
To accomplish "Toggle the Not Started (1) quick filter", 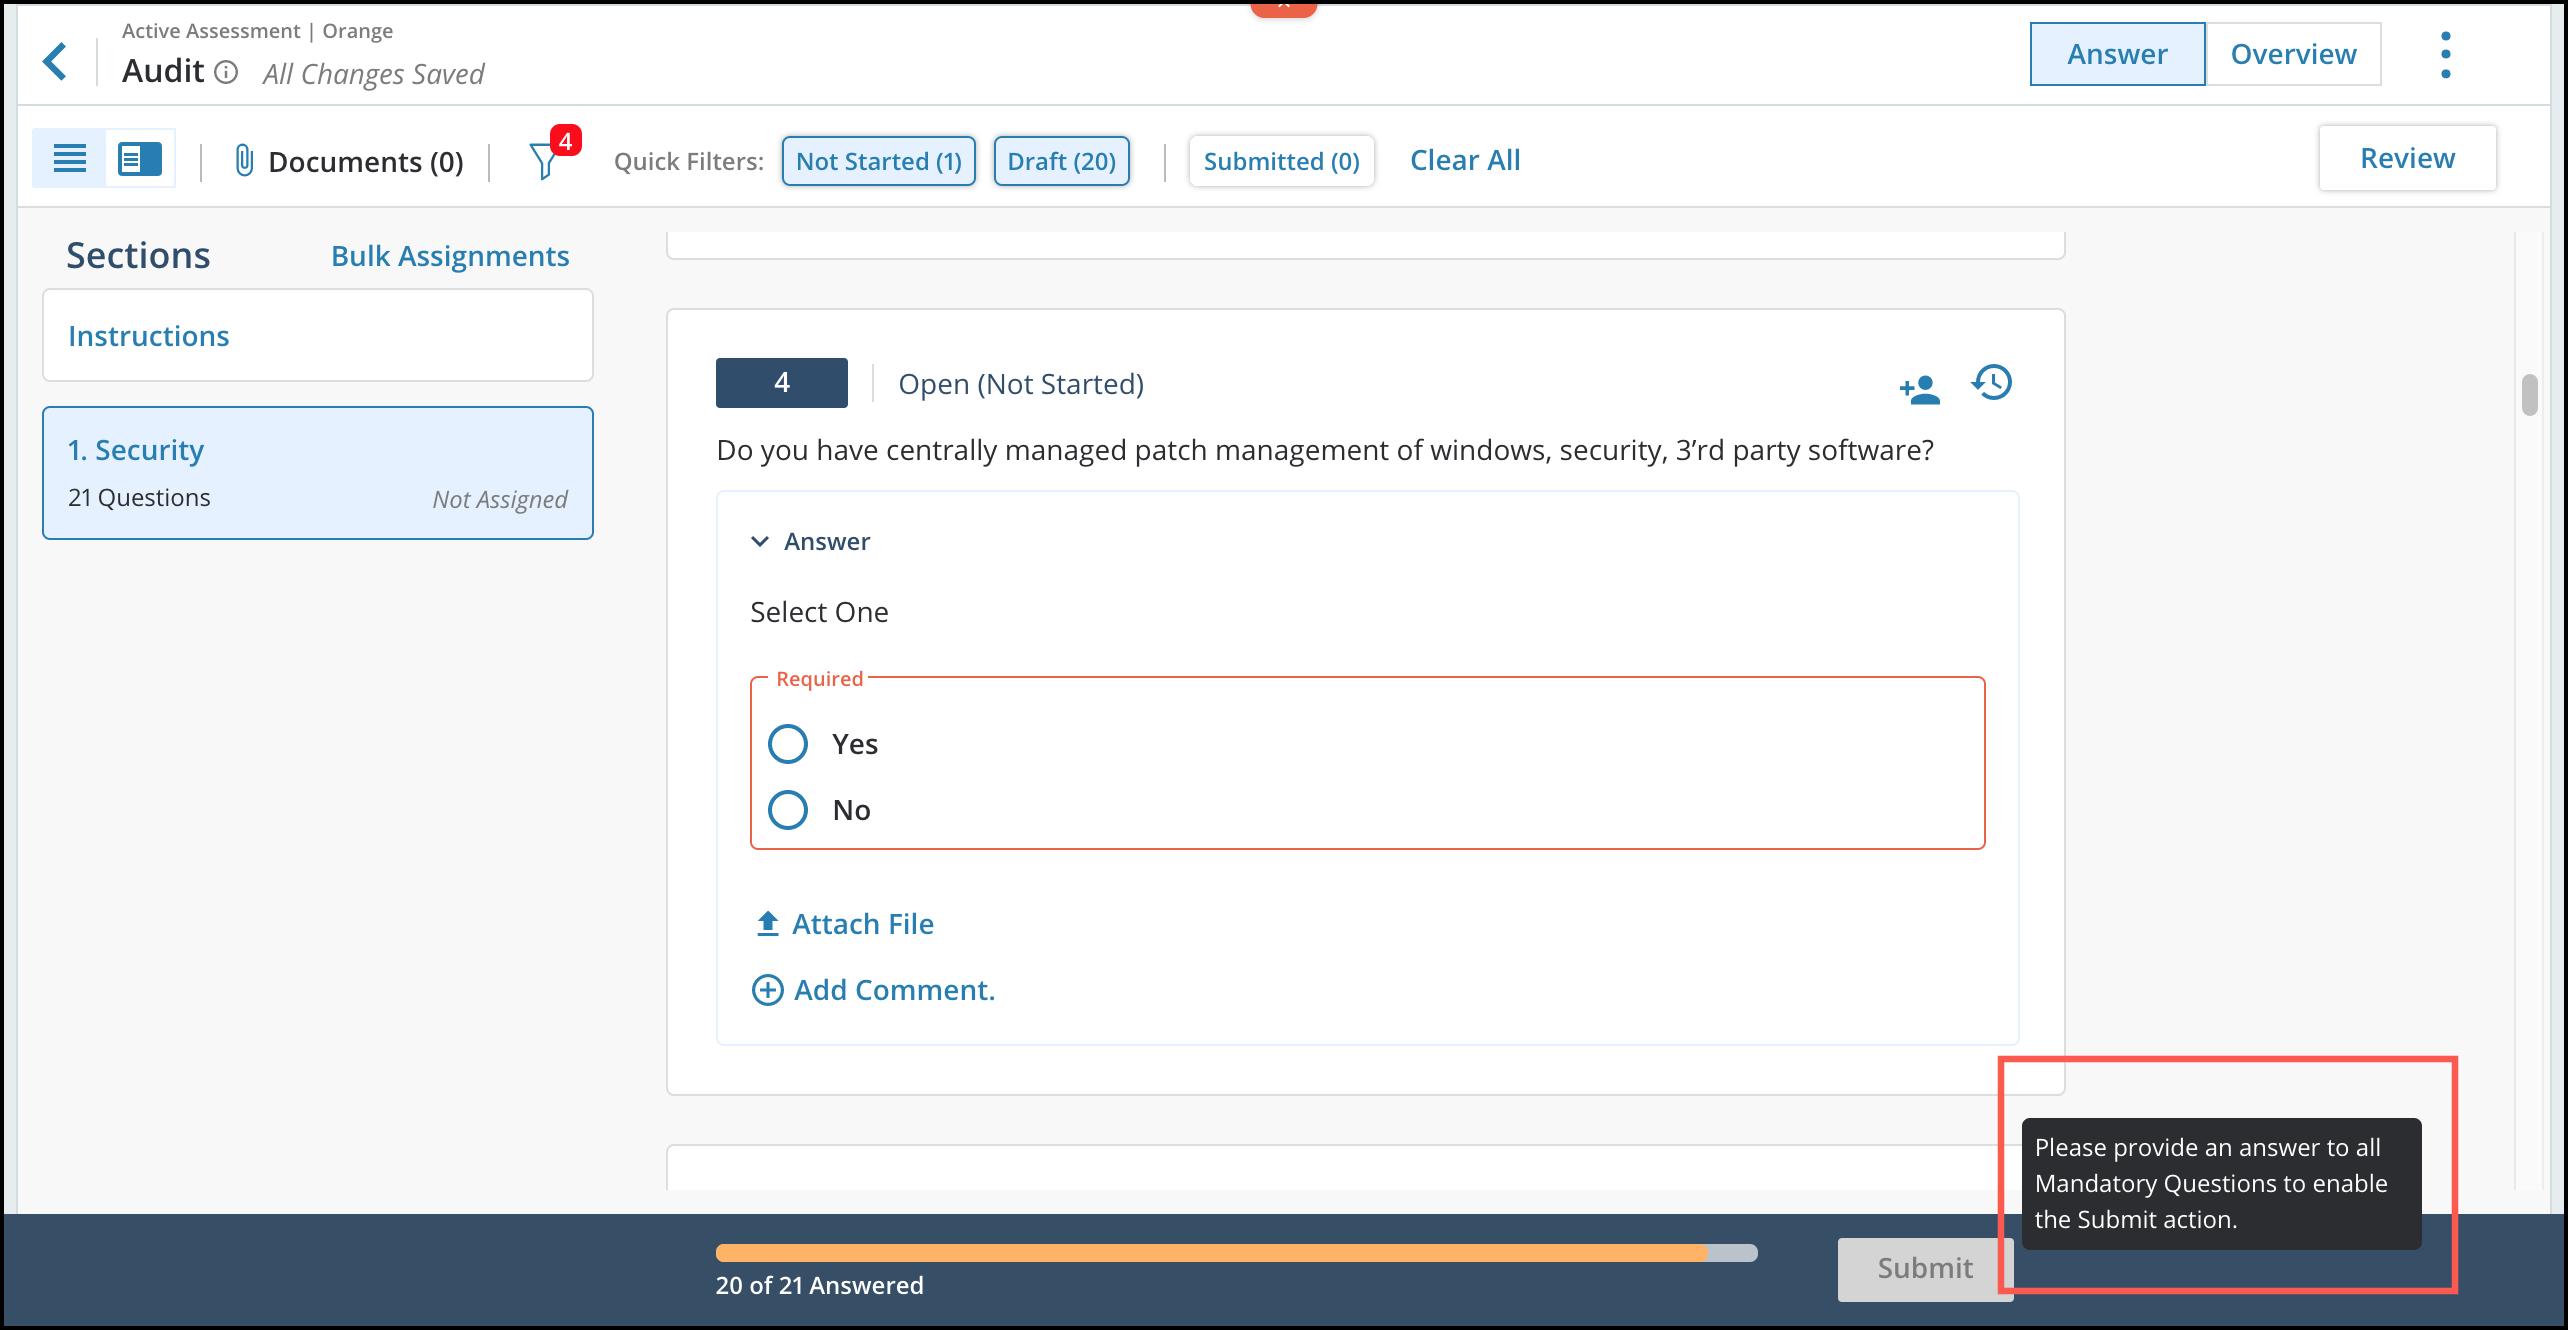I will pos(878,161).
